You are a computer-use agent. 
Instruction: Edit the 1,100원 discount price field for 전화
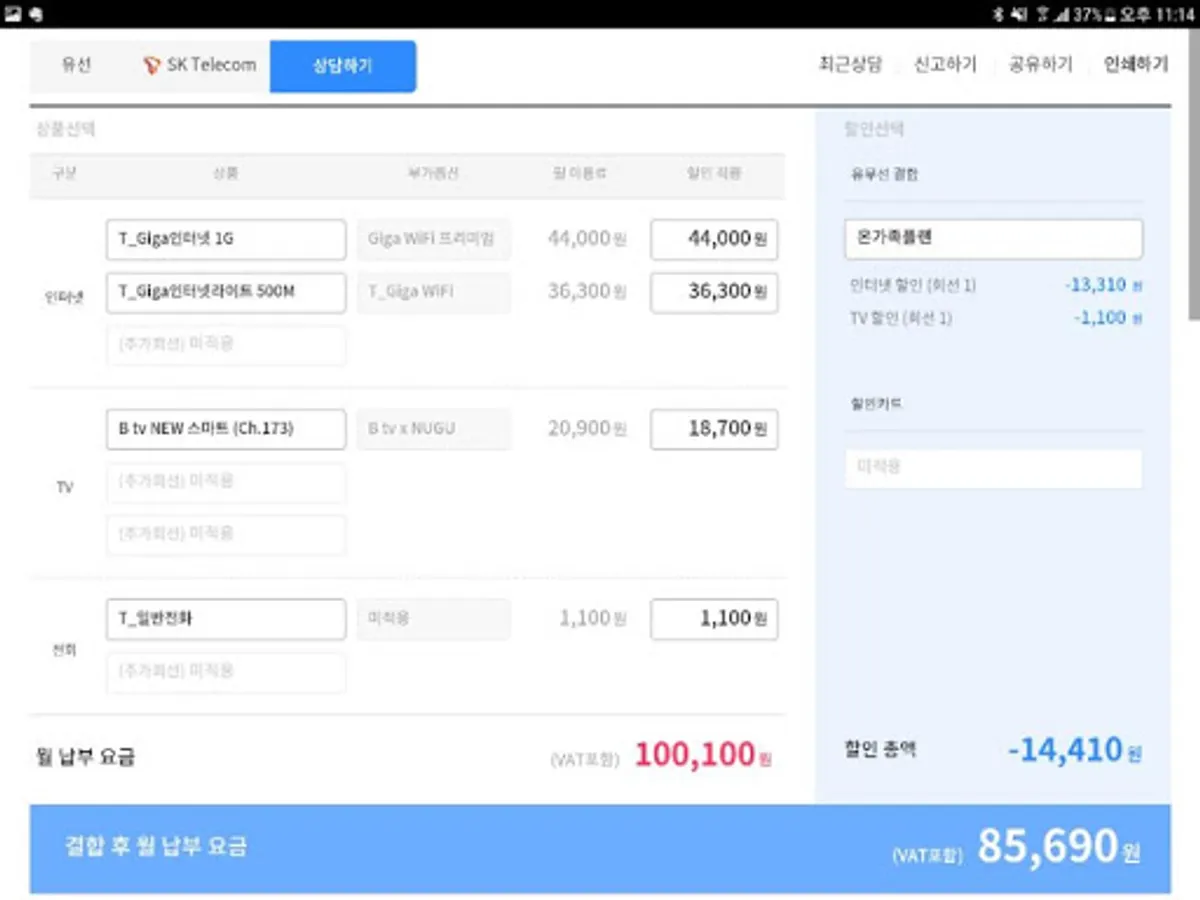[714, 619]
